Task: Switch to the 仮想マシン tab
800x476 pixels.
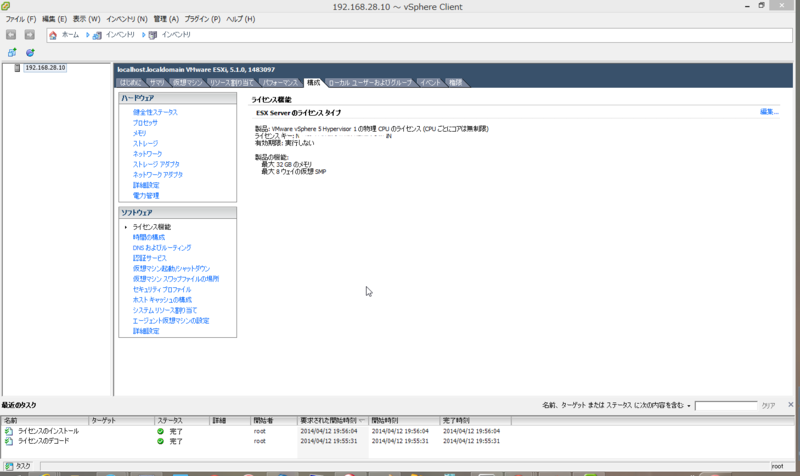Action: (187, 83)
